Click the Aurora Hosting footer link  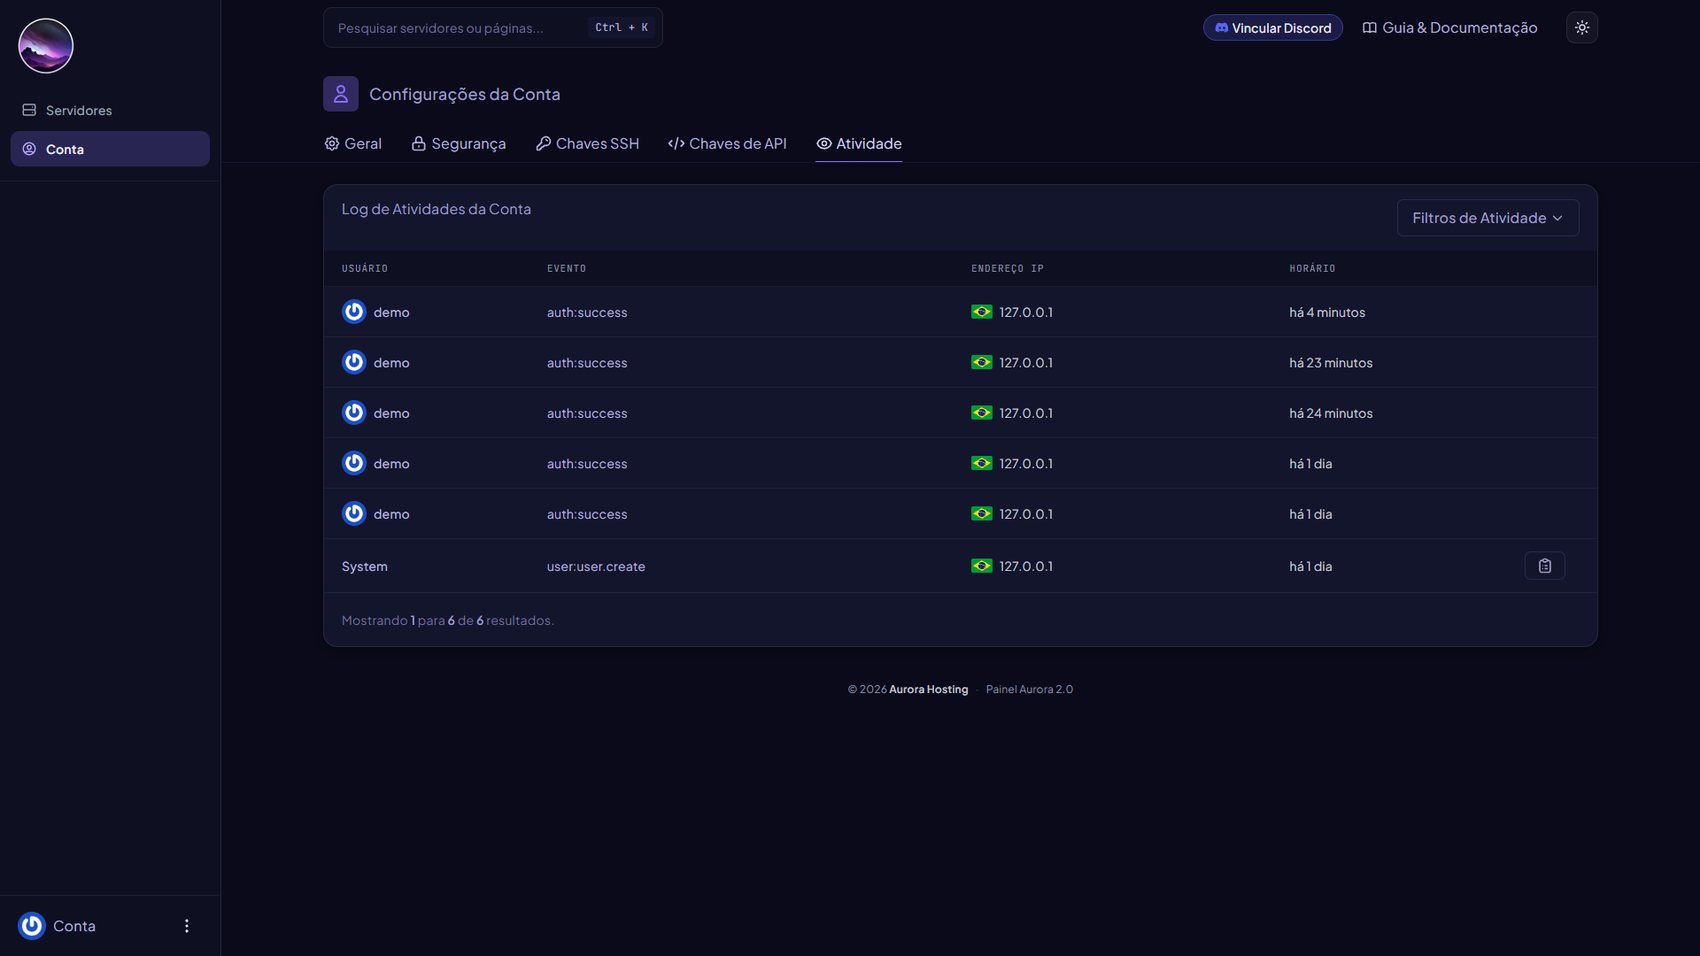coord(928,689)
